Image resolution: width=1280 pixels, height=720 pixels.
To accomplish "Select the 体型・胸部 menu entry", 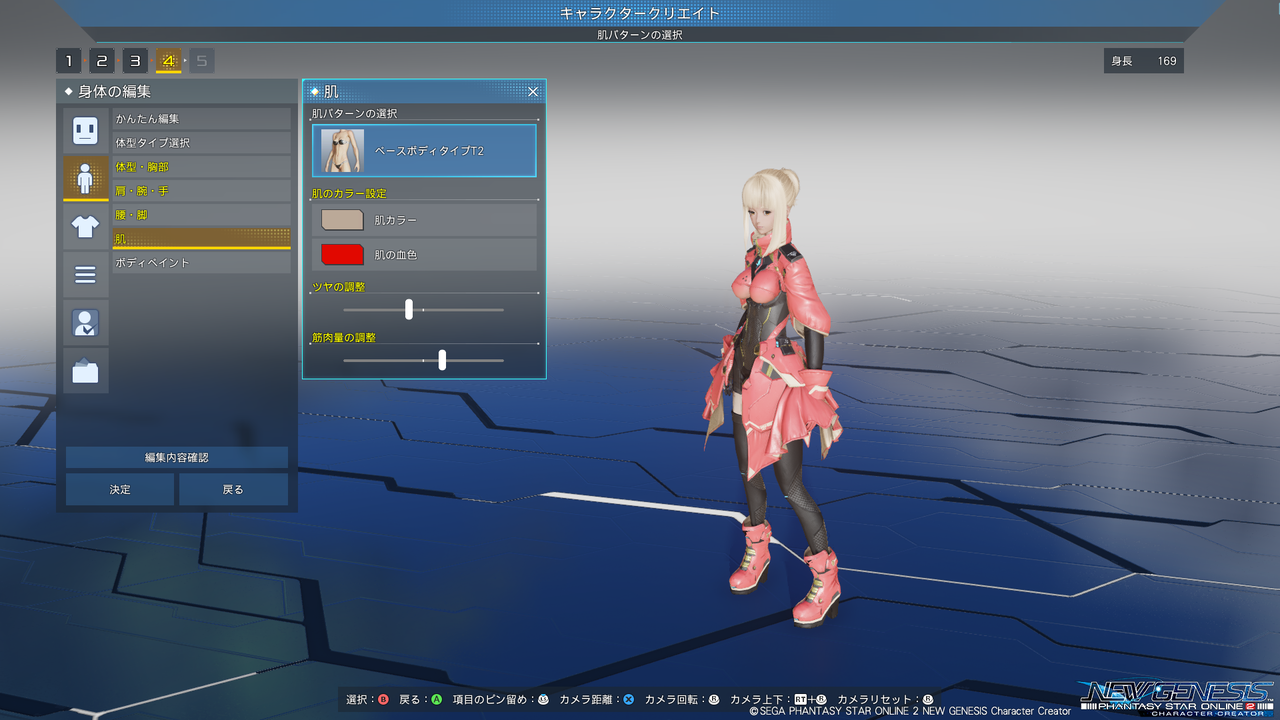I will [201, 167].
